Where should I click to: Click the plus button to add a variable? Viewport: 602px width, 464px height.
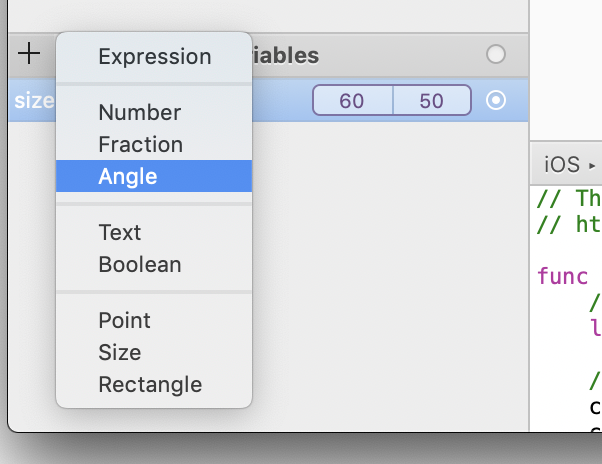(29, 54)
